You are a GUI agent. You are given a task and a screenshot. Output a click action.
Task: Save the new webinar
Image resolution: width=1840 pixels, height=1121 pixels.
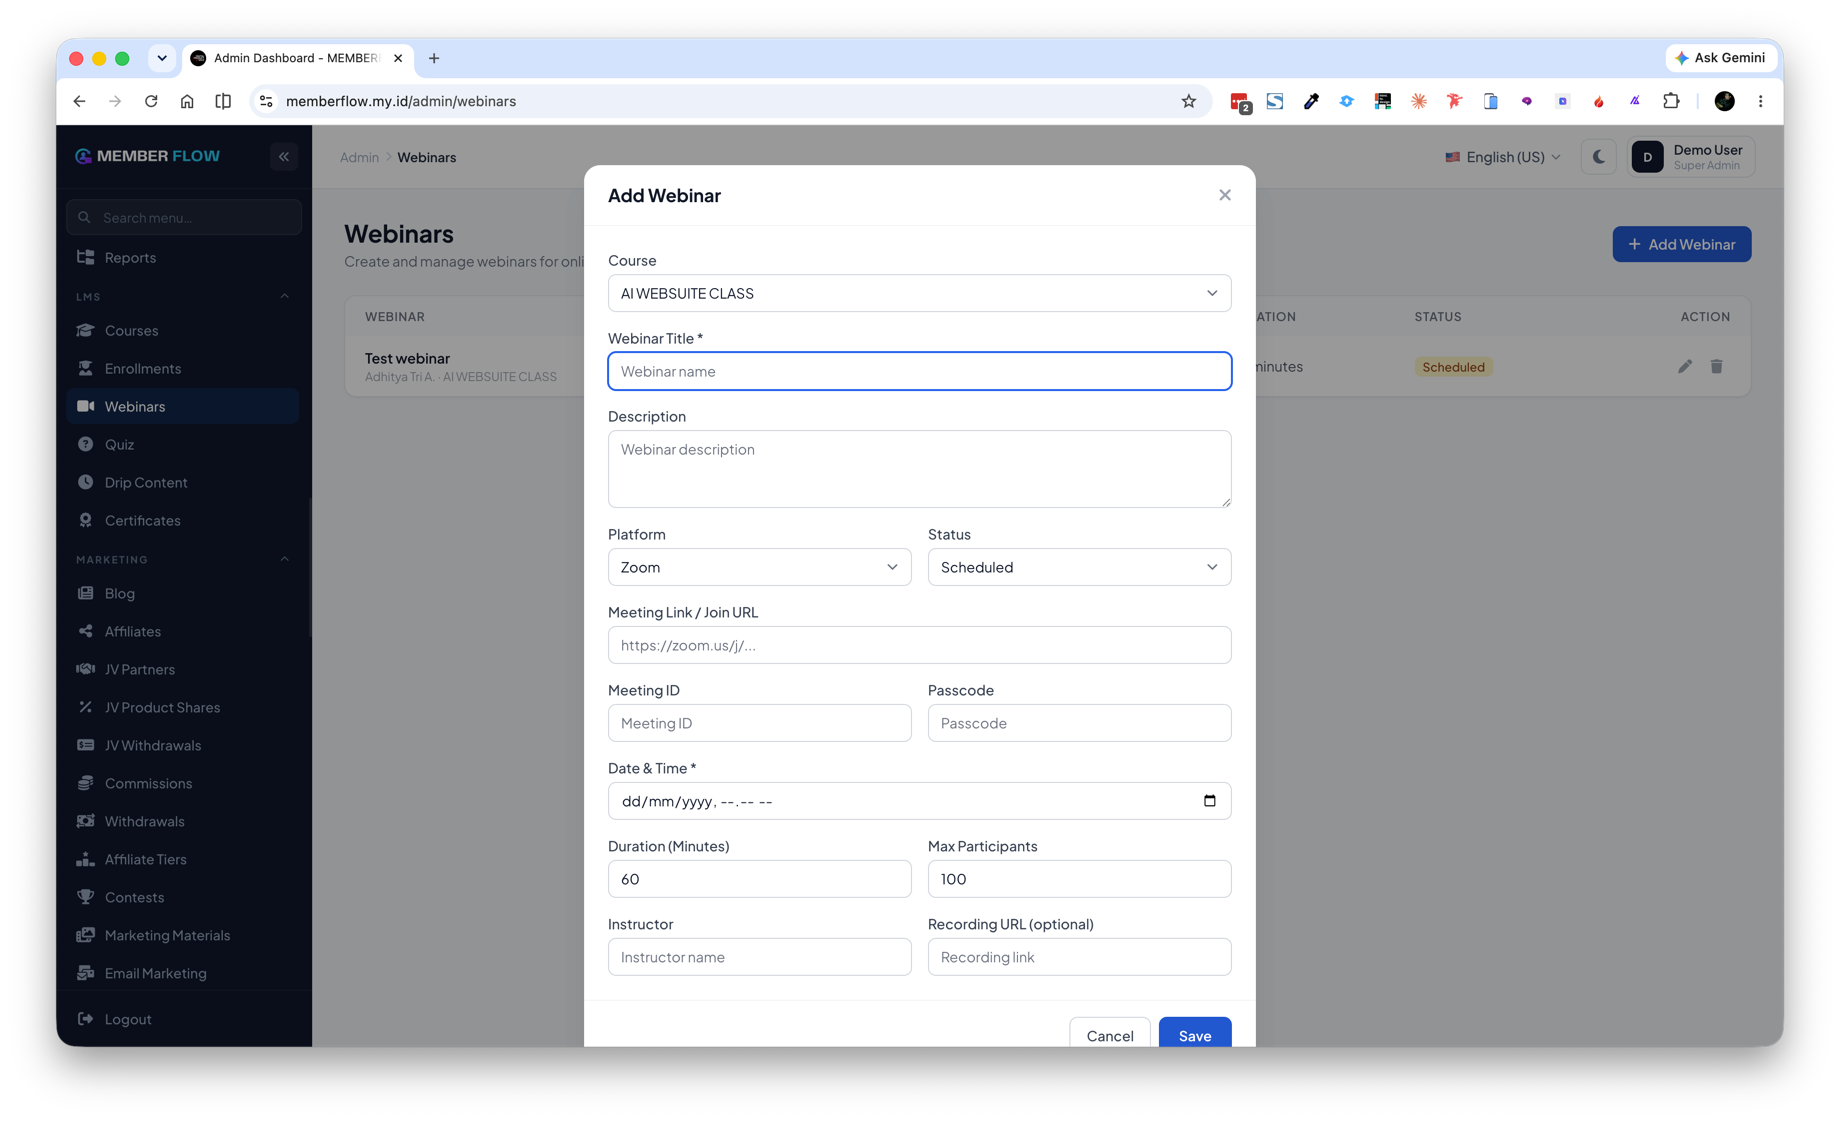pyautogui.click(x=1195, y=1034)
